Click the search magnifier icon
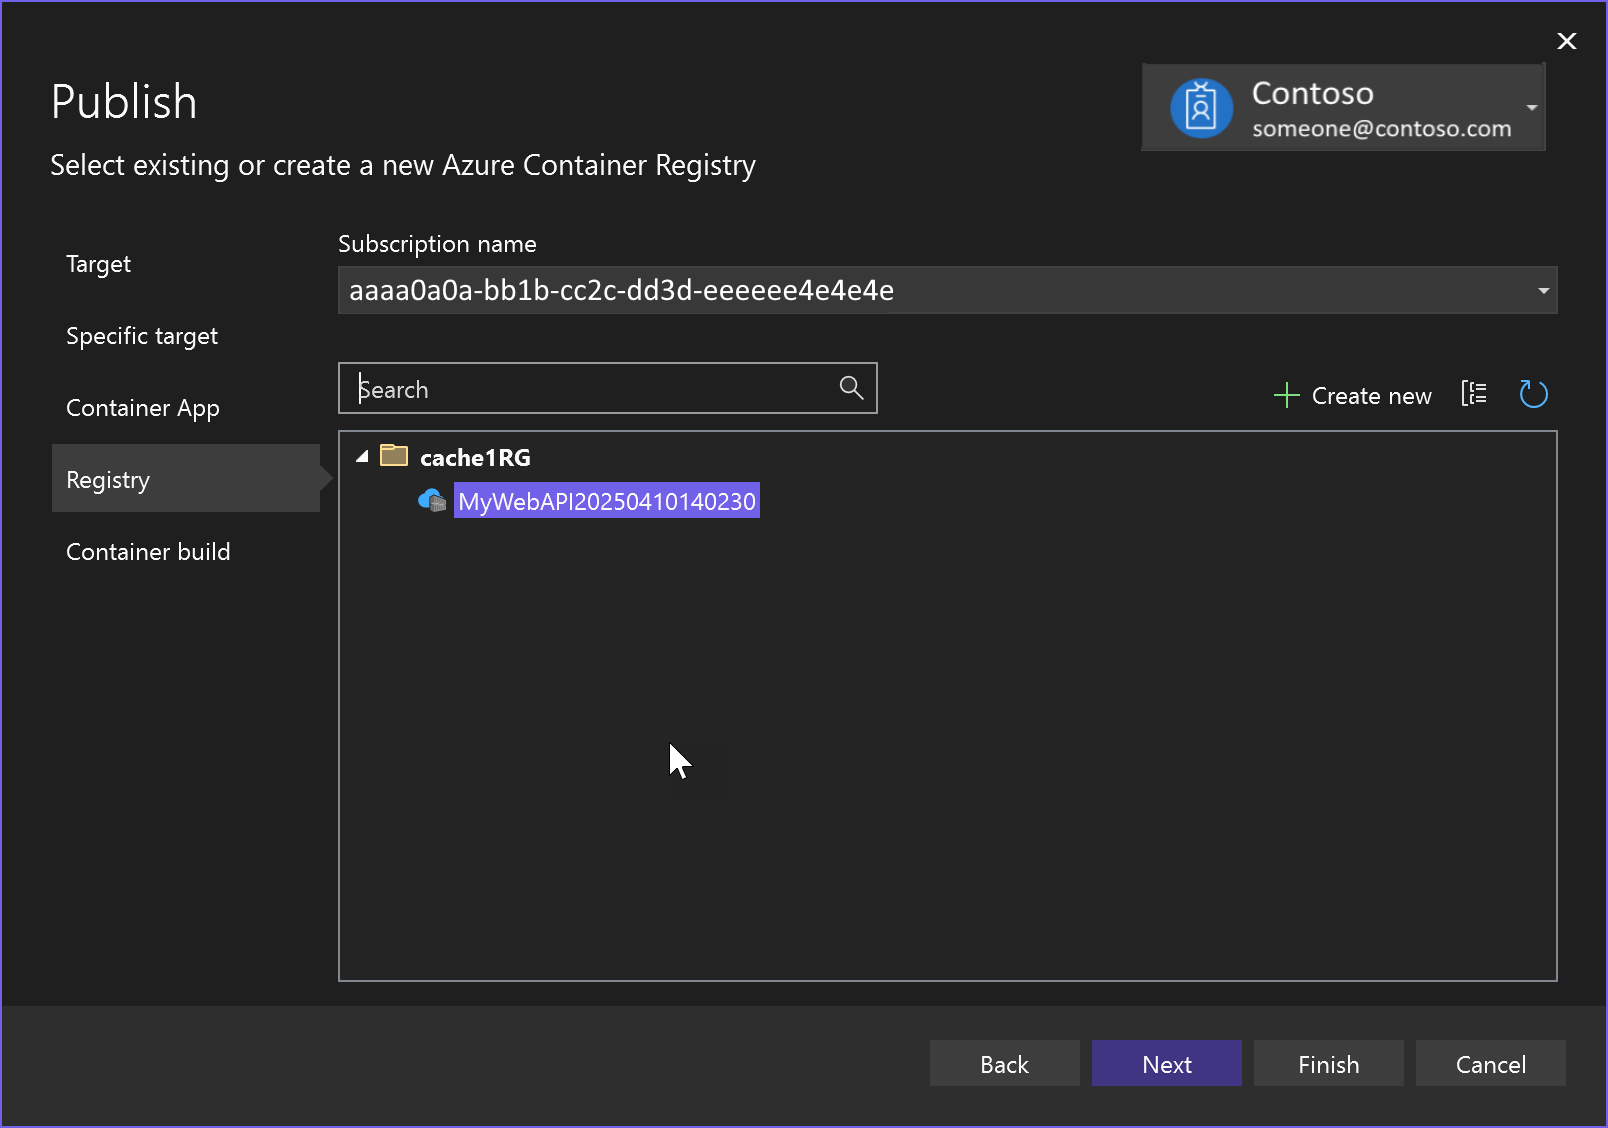This screenshot has height=1128, width=1608. [851, 388]
